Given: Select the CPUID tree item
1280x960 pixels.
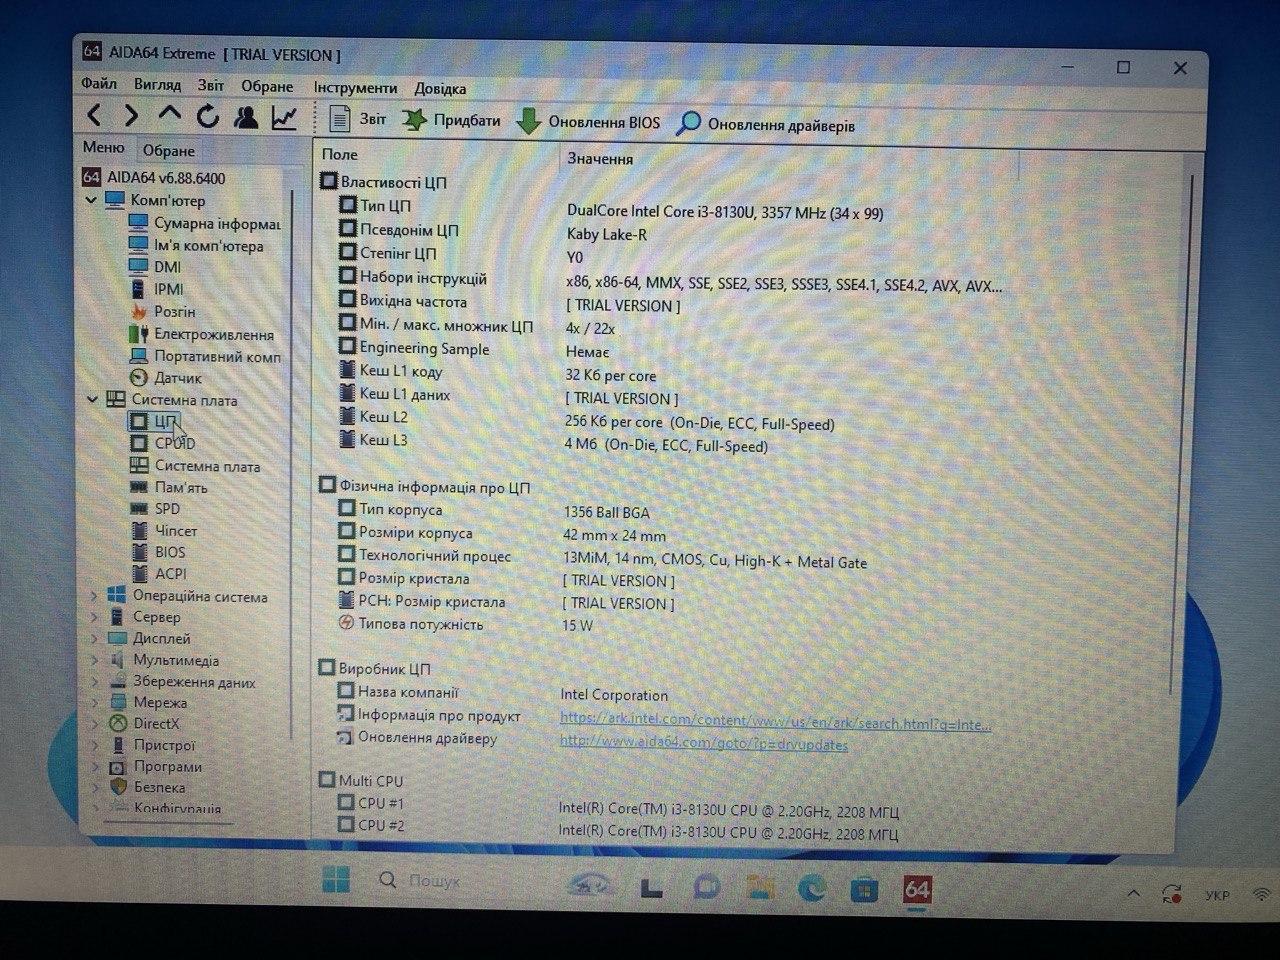Looking at the screenshot, I should pos(162,443).
